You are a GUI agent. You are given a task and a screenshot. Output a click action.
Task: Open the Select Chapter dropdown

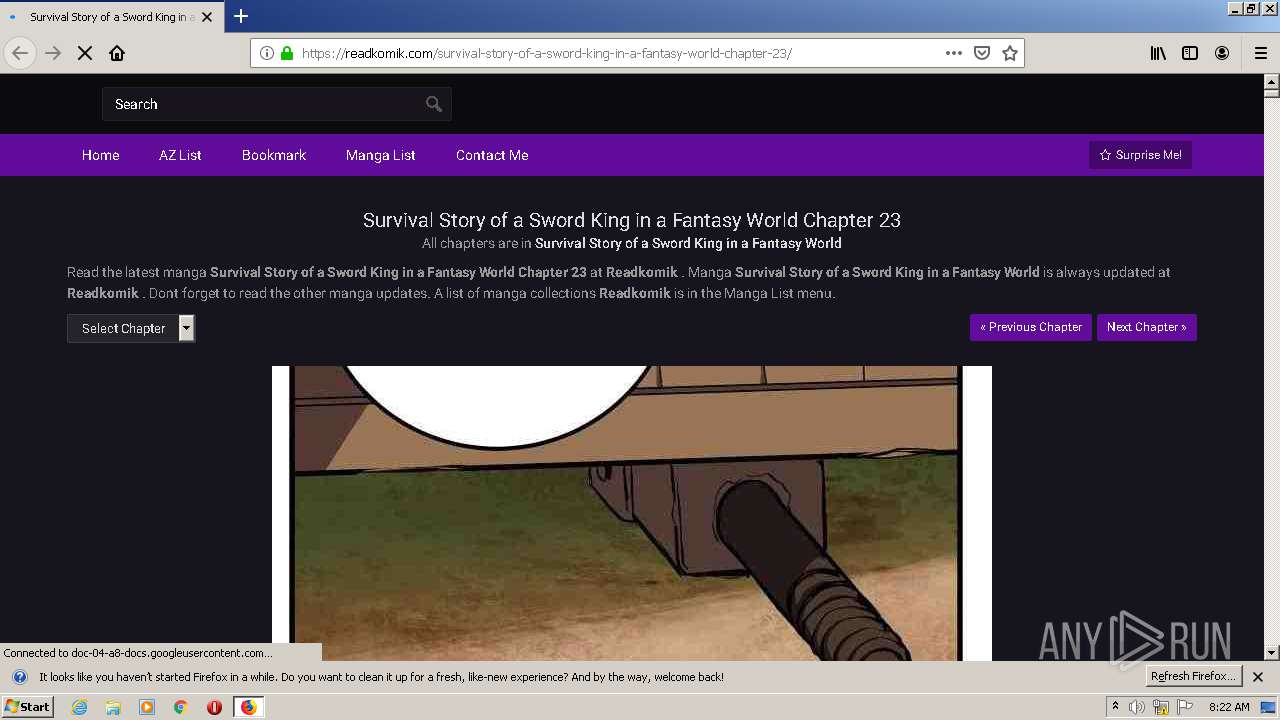[131, 328]
